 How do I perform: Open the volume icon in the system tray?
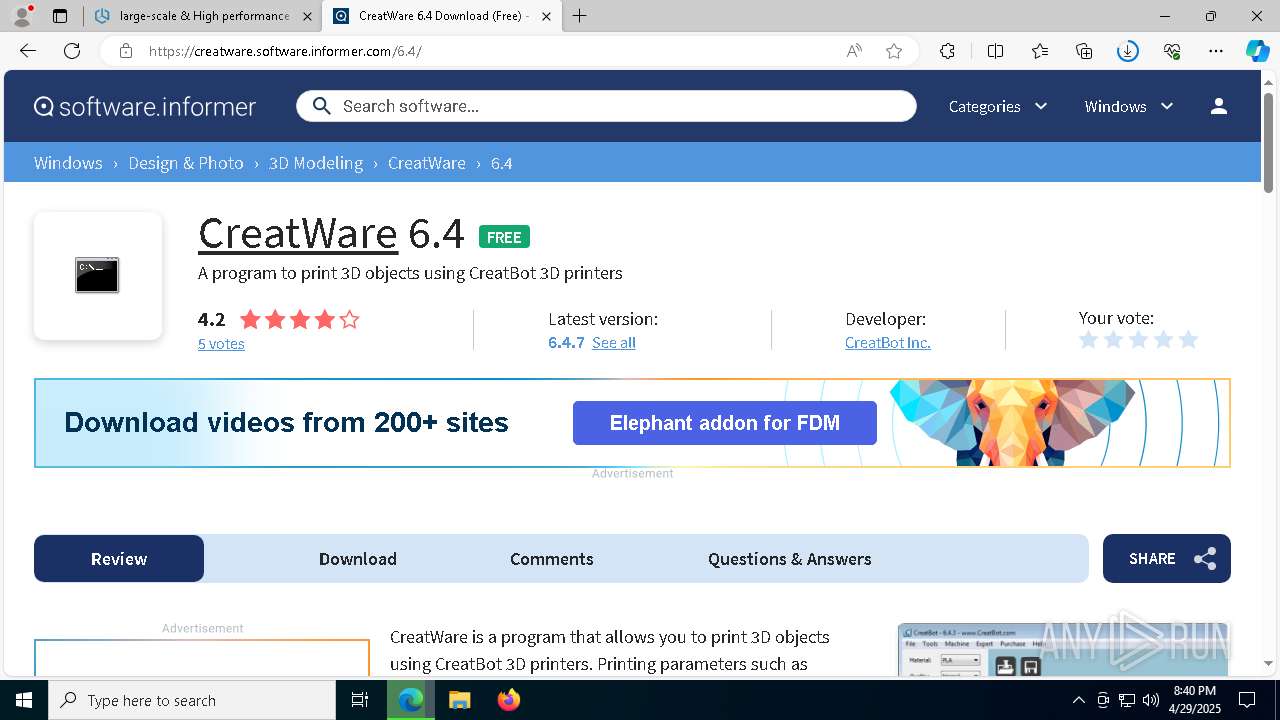point(1150,700)
